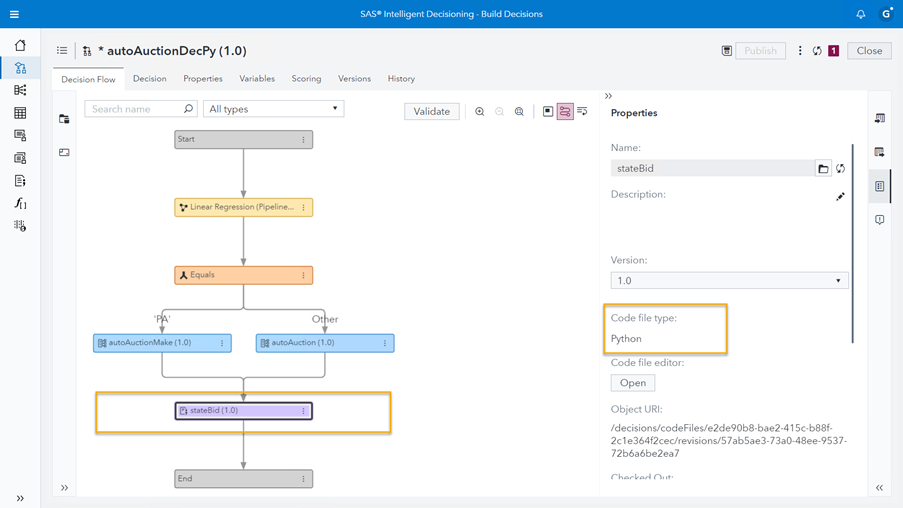The image size is (903, 508).
Task: Open the All types filter dropdown
Action: [x=273, y=109]
